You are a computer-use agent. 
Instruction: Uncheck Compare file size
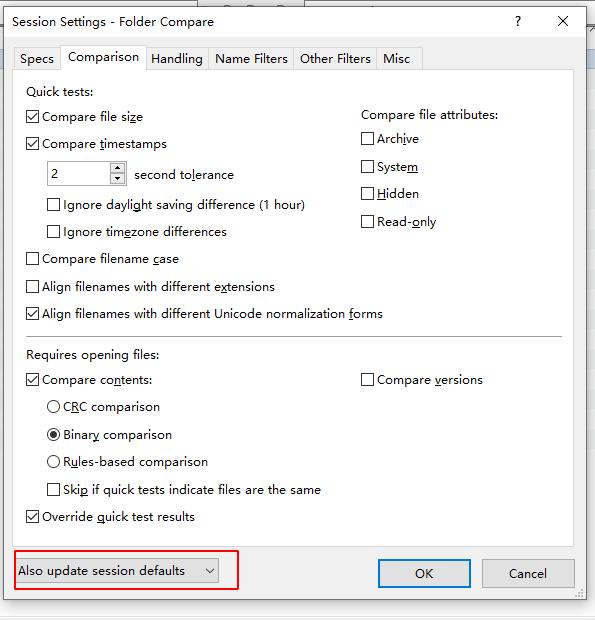[x=32, y=117]
